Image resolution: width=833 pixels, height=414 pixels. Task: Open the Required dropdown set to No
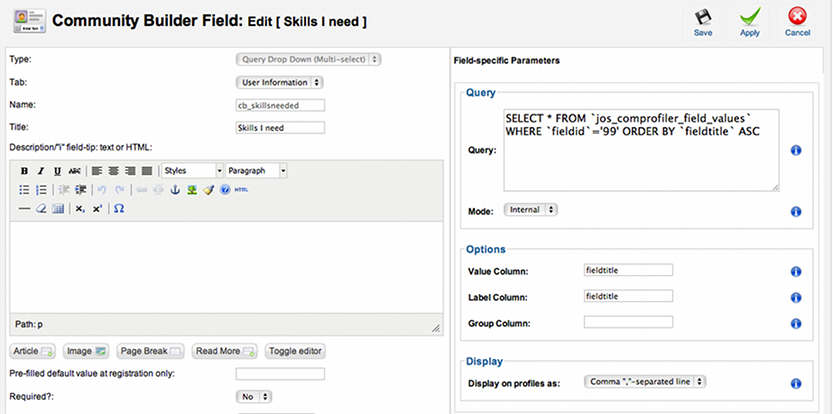253,397
